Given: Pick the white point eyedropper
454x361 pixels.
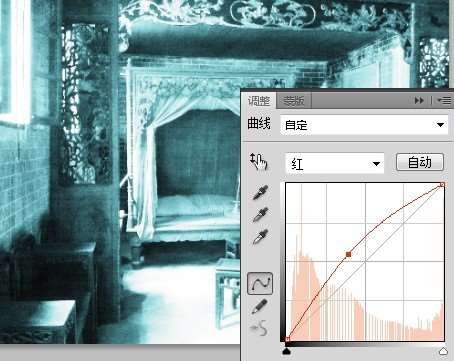Looking at the screenshot, I should pyautogui.click(x=260, y=237).
